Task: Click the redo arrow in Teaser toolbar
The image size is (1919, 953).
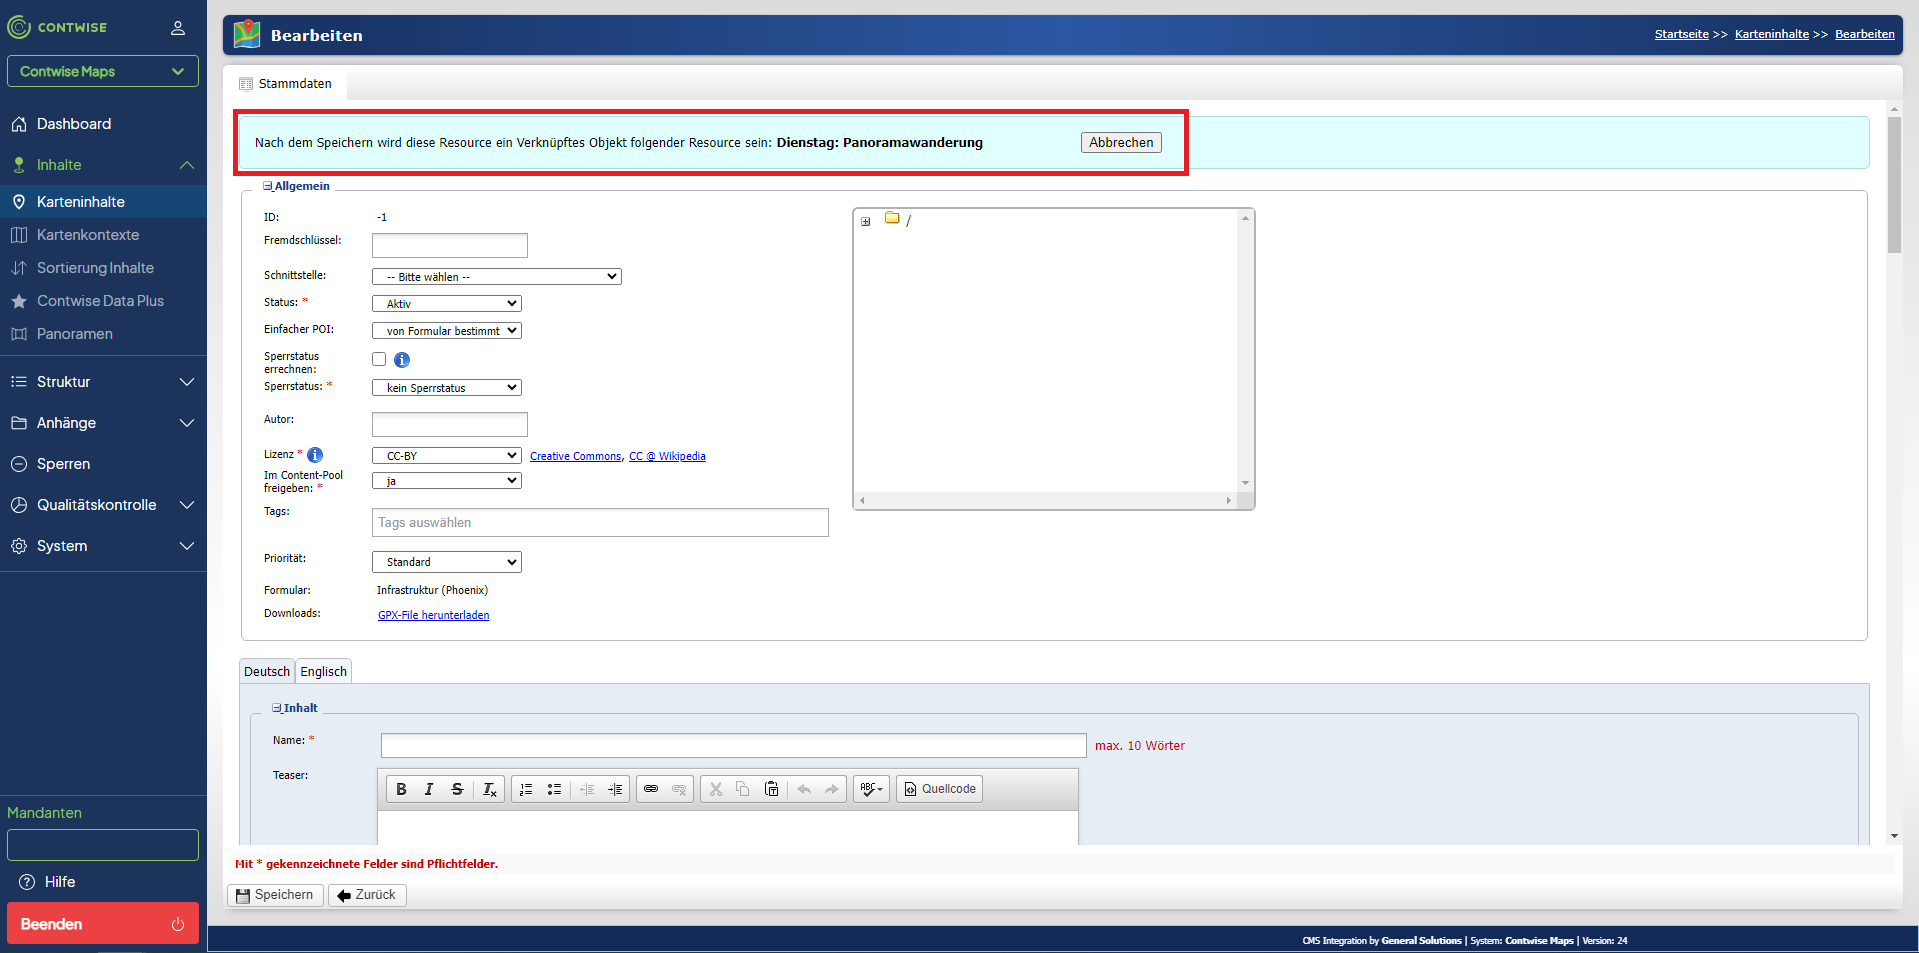Action: tap(832, 789)
